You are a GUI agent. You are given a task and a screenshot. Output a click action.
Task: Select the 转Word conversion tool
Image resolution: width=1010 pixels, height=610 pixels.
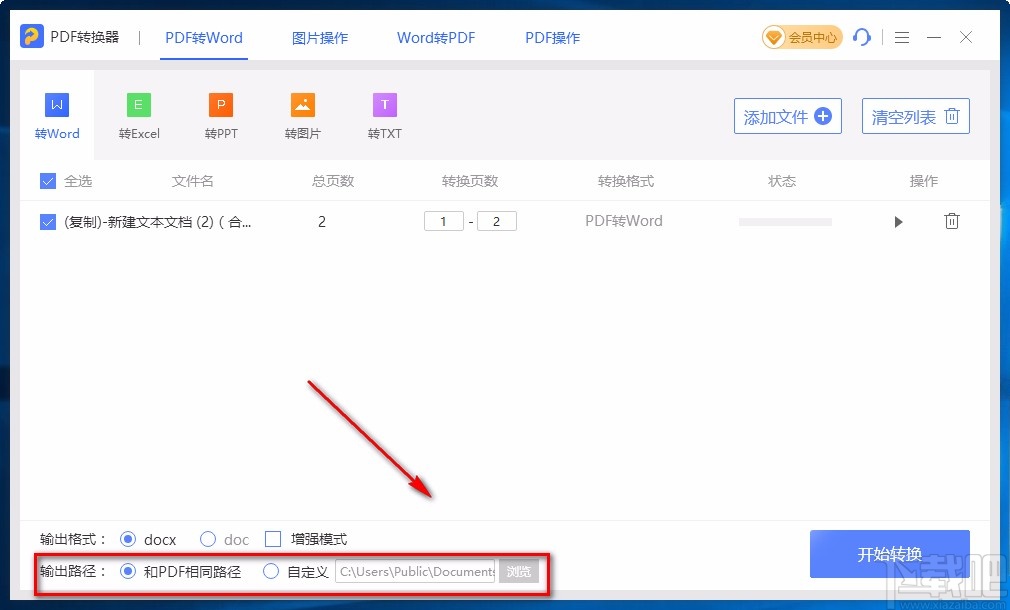tap(56, 113)
